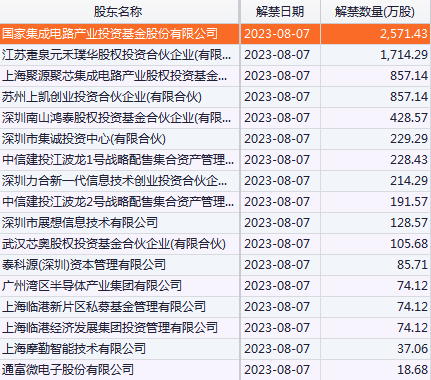Click the quantity value 428.57

(409, 118)
